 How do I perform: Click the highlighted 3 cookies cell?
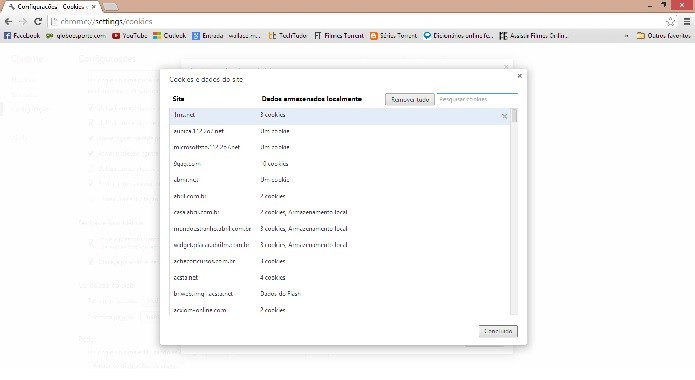coord(272,115)
